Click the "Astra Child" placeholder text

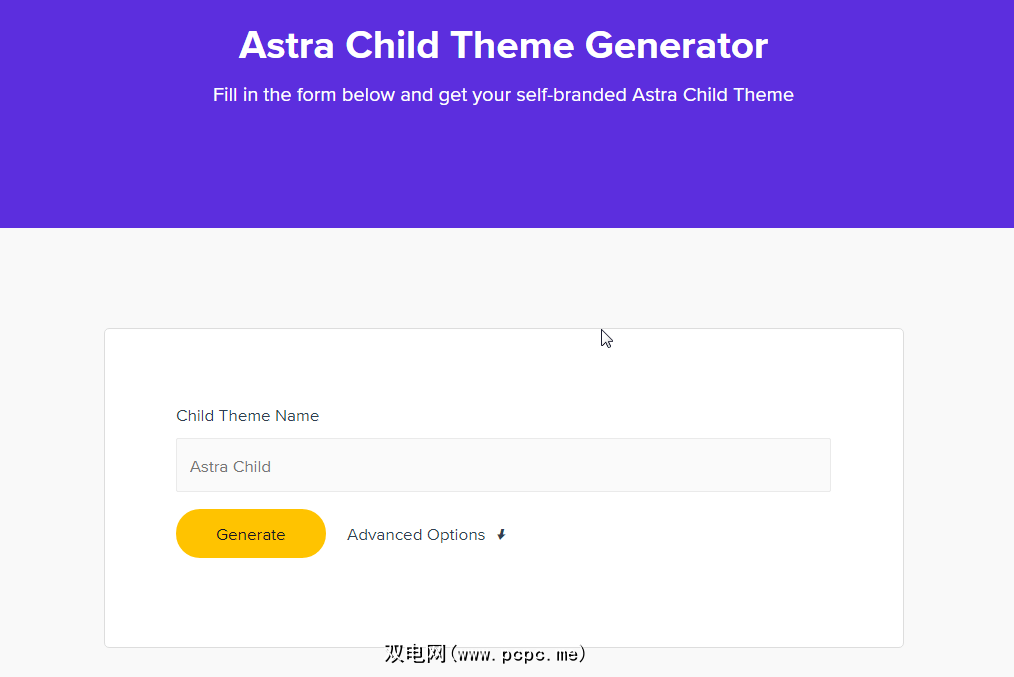click(x=231, y=467)
